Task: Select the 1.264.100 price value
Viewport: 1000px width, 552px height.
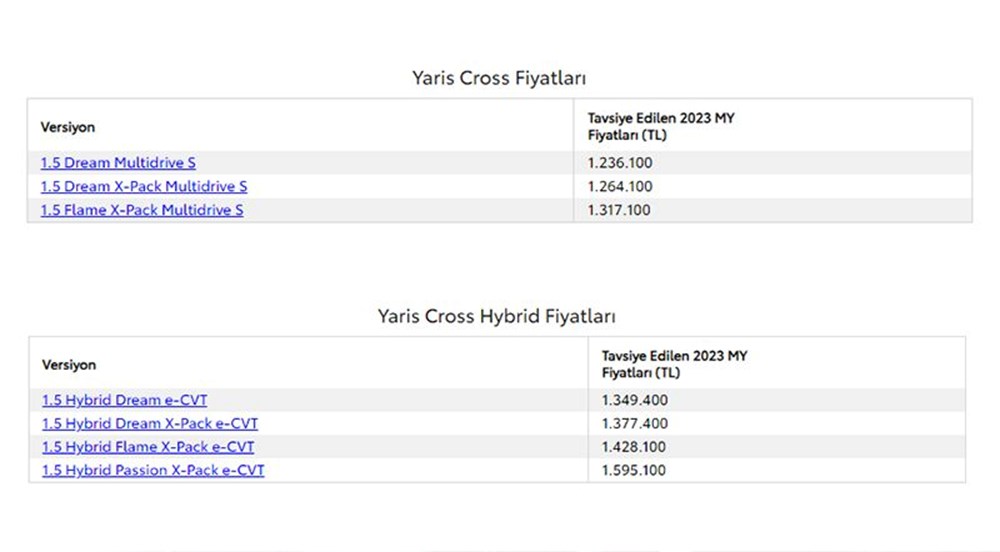Action: 620,187
